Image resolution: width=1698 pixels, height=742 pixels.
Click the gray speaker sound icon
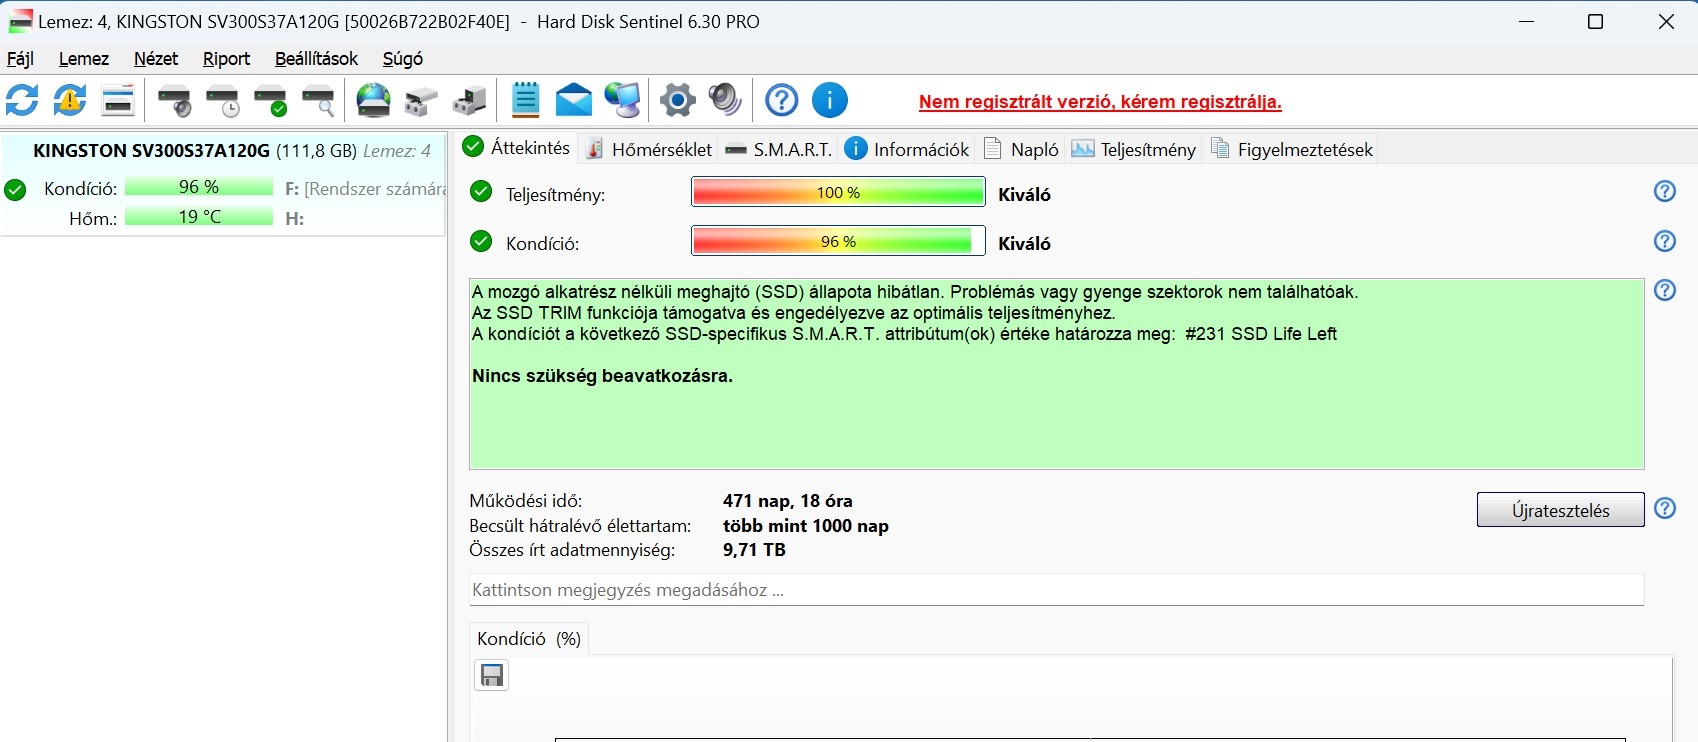tap(725, 100)
